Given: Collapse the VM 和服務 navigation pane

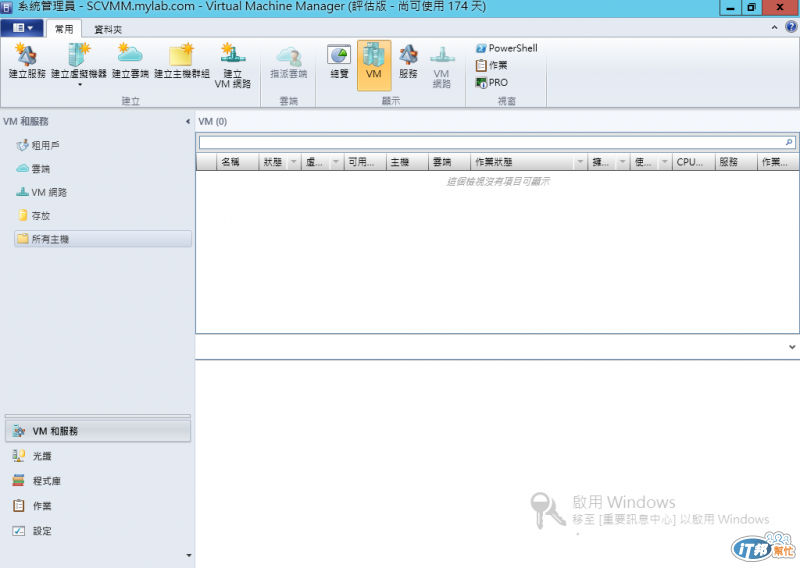Looking at the screenshot, I should pyautogui.click(x=188, y=121).
